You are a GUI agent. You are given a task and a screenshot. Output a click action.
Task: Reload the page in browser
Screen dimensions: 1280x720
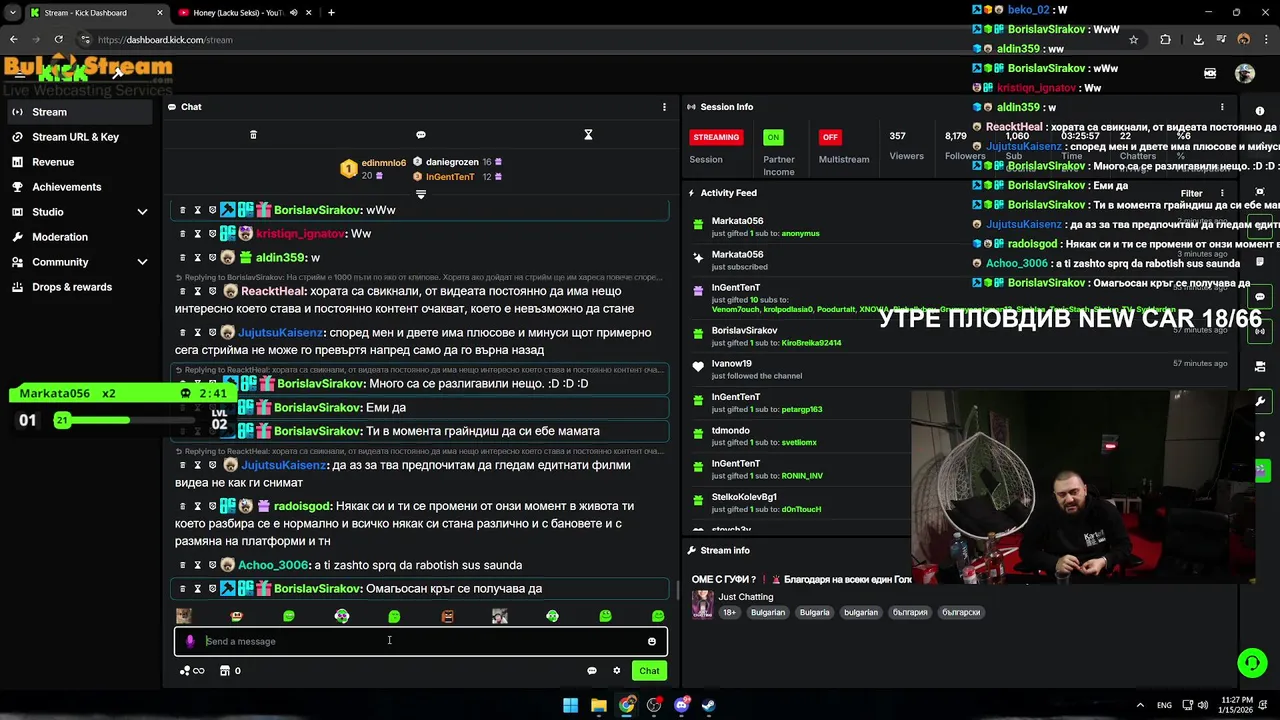(x=59, y=40)
